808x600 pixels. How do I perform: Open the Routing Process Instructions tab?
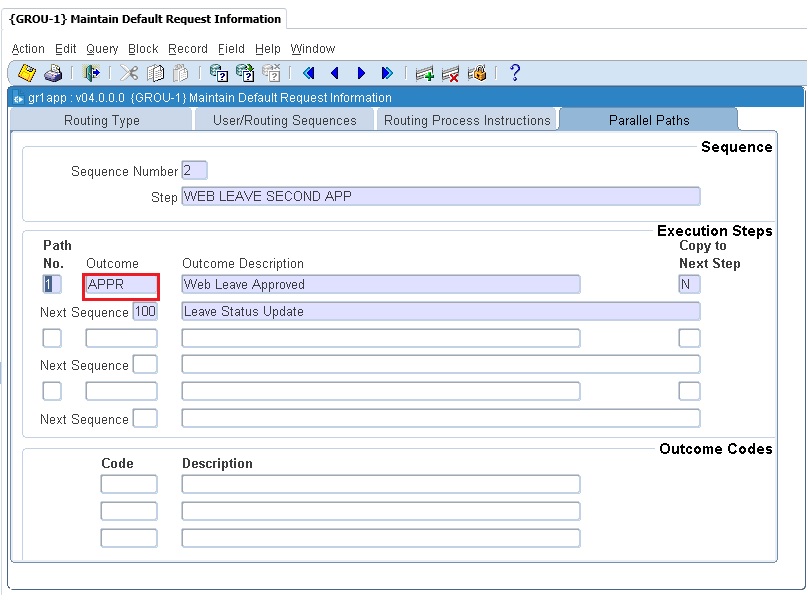click(467, 120)
